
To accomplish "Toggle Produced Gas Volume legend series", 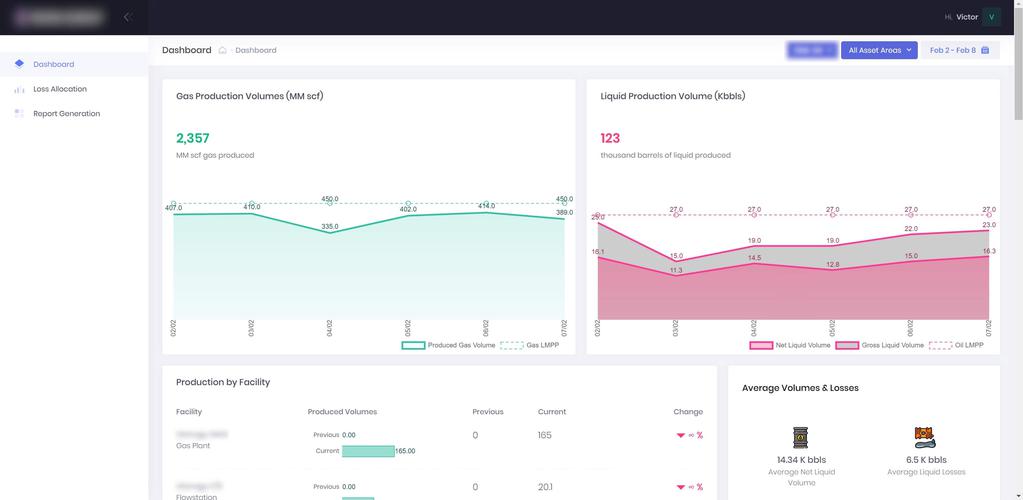I will click(x=449, y=345).
